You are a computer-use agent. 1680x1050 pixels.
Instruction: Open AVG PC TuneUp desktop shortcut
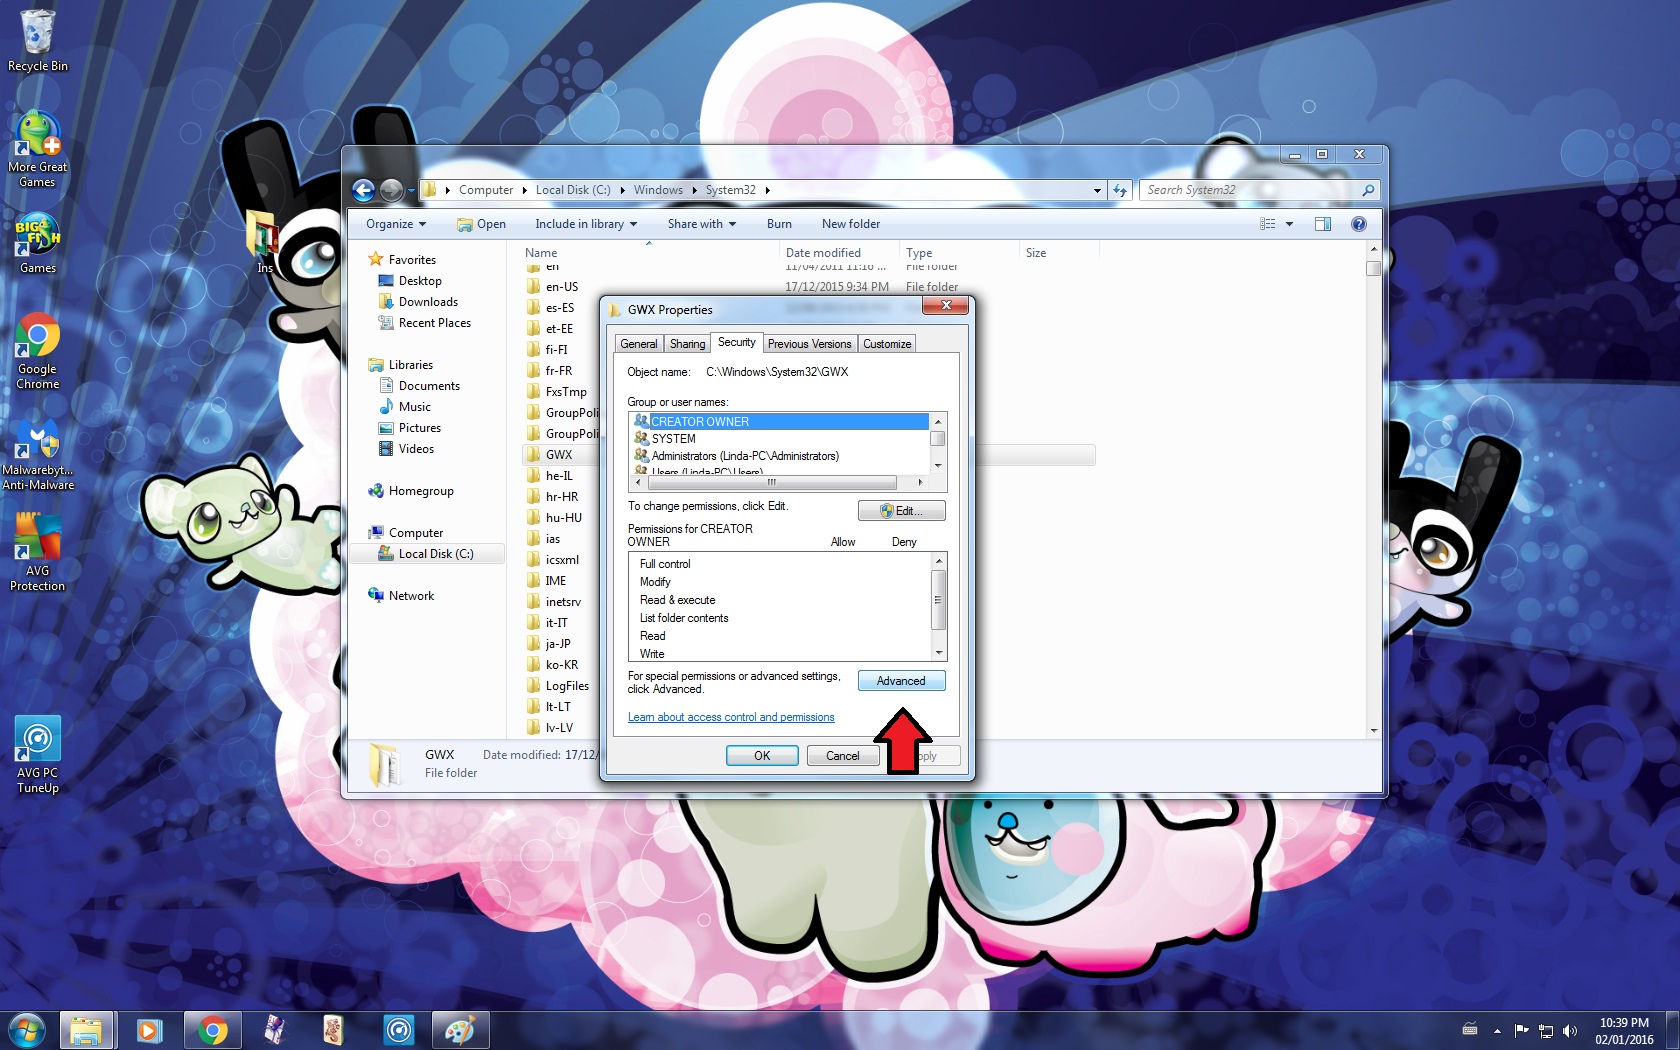click(37, 755)
